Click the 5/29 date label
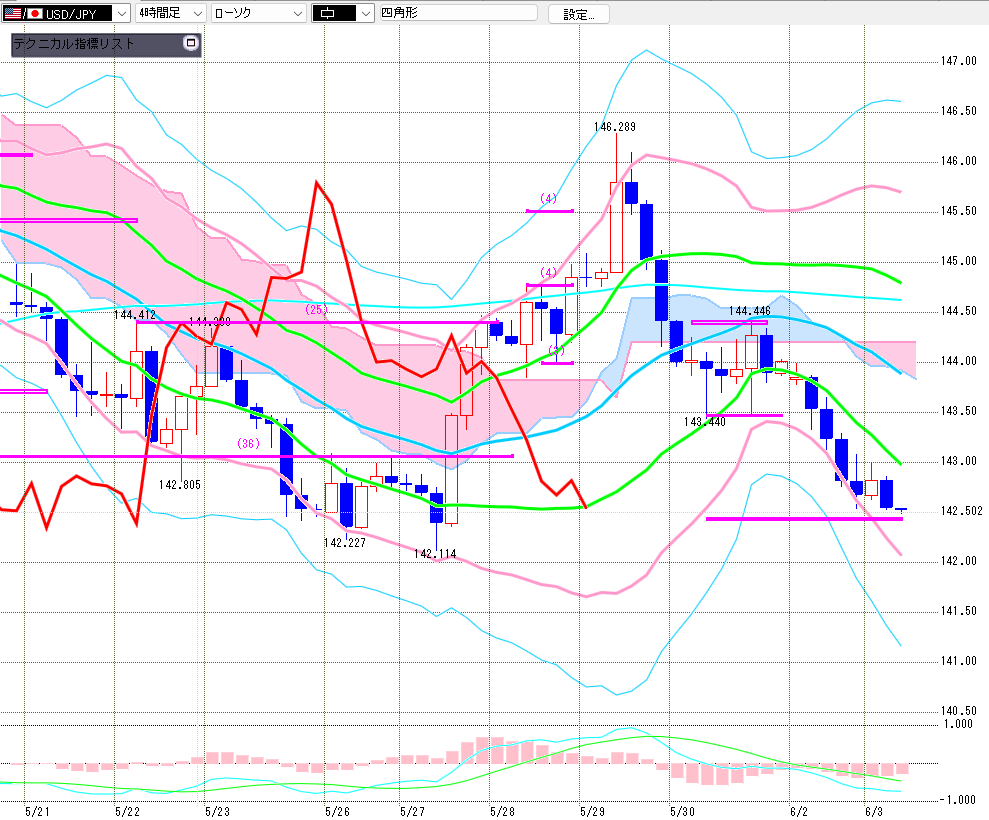Image resolution: width=989 pixels, height=820 pixels. [593, 811]
